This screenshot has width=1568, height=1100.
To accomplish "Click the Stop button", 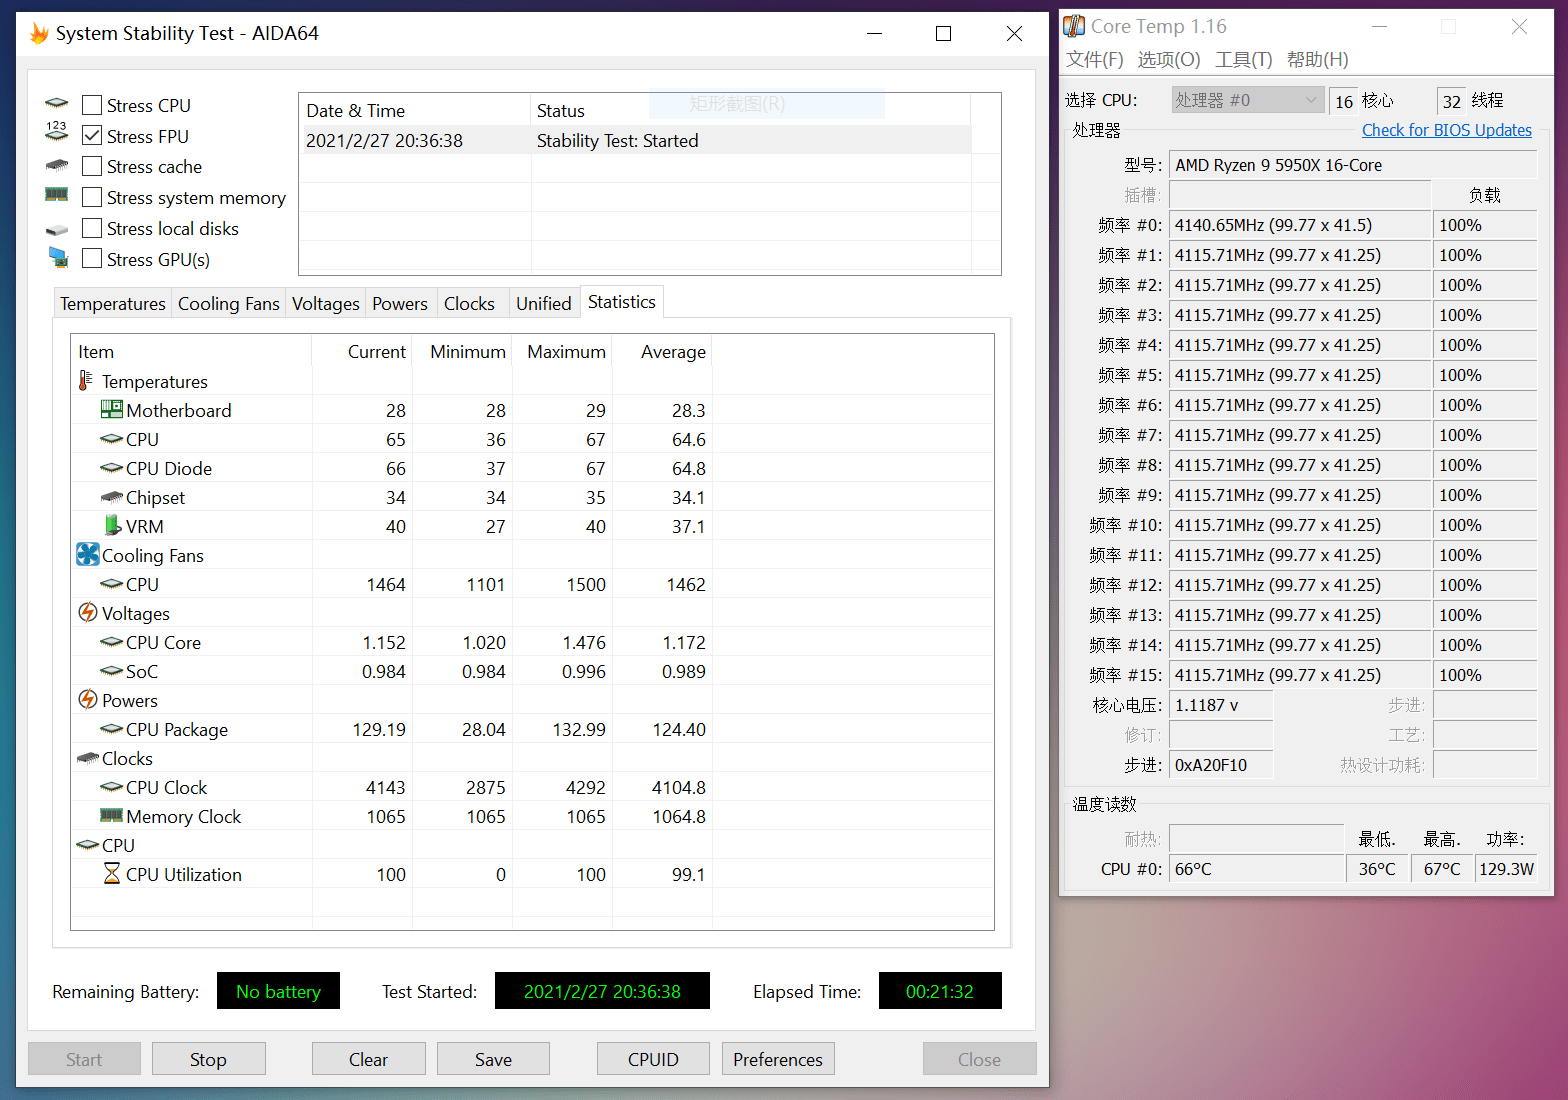I will click(x=208, y=1059).
